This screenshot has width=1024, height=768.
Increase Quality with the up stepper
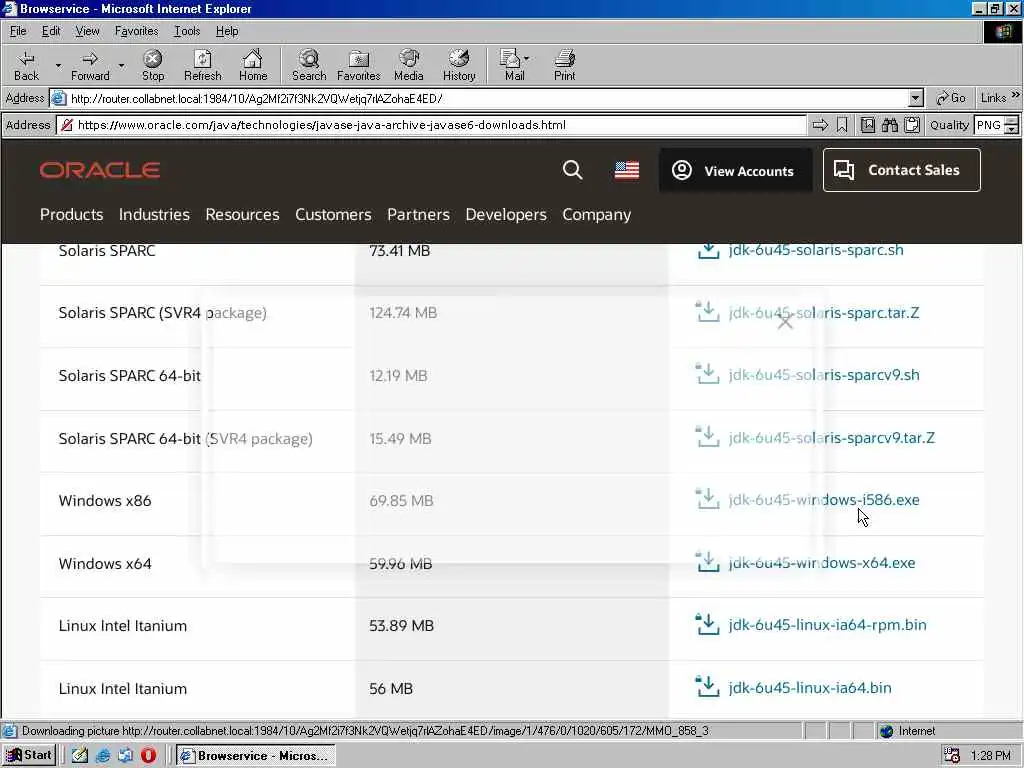[1012, 121]
